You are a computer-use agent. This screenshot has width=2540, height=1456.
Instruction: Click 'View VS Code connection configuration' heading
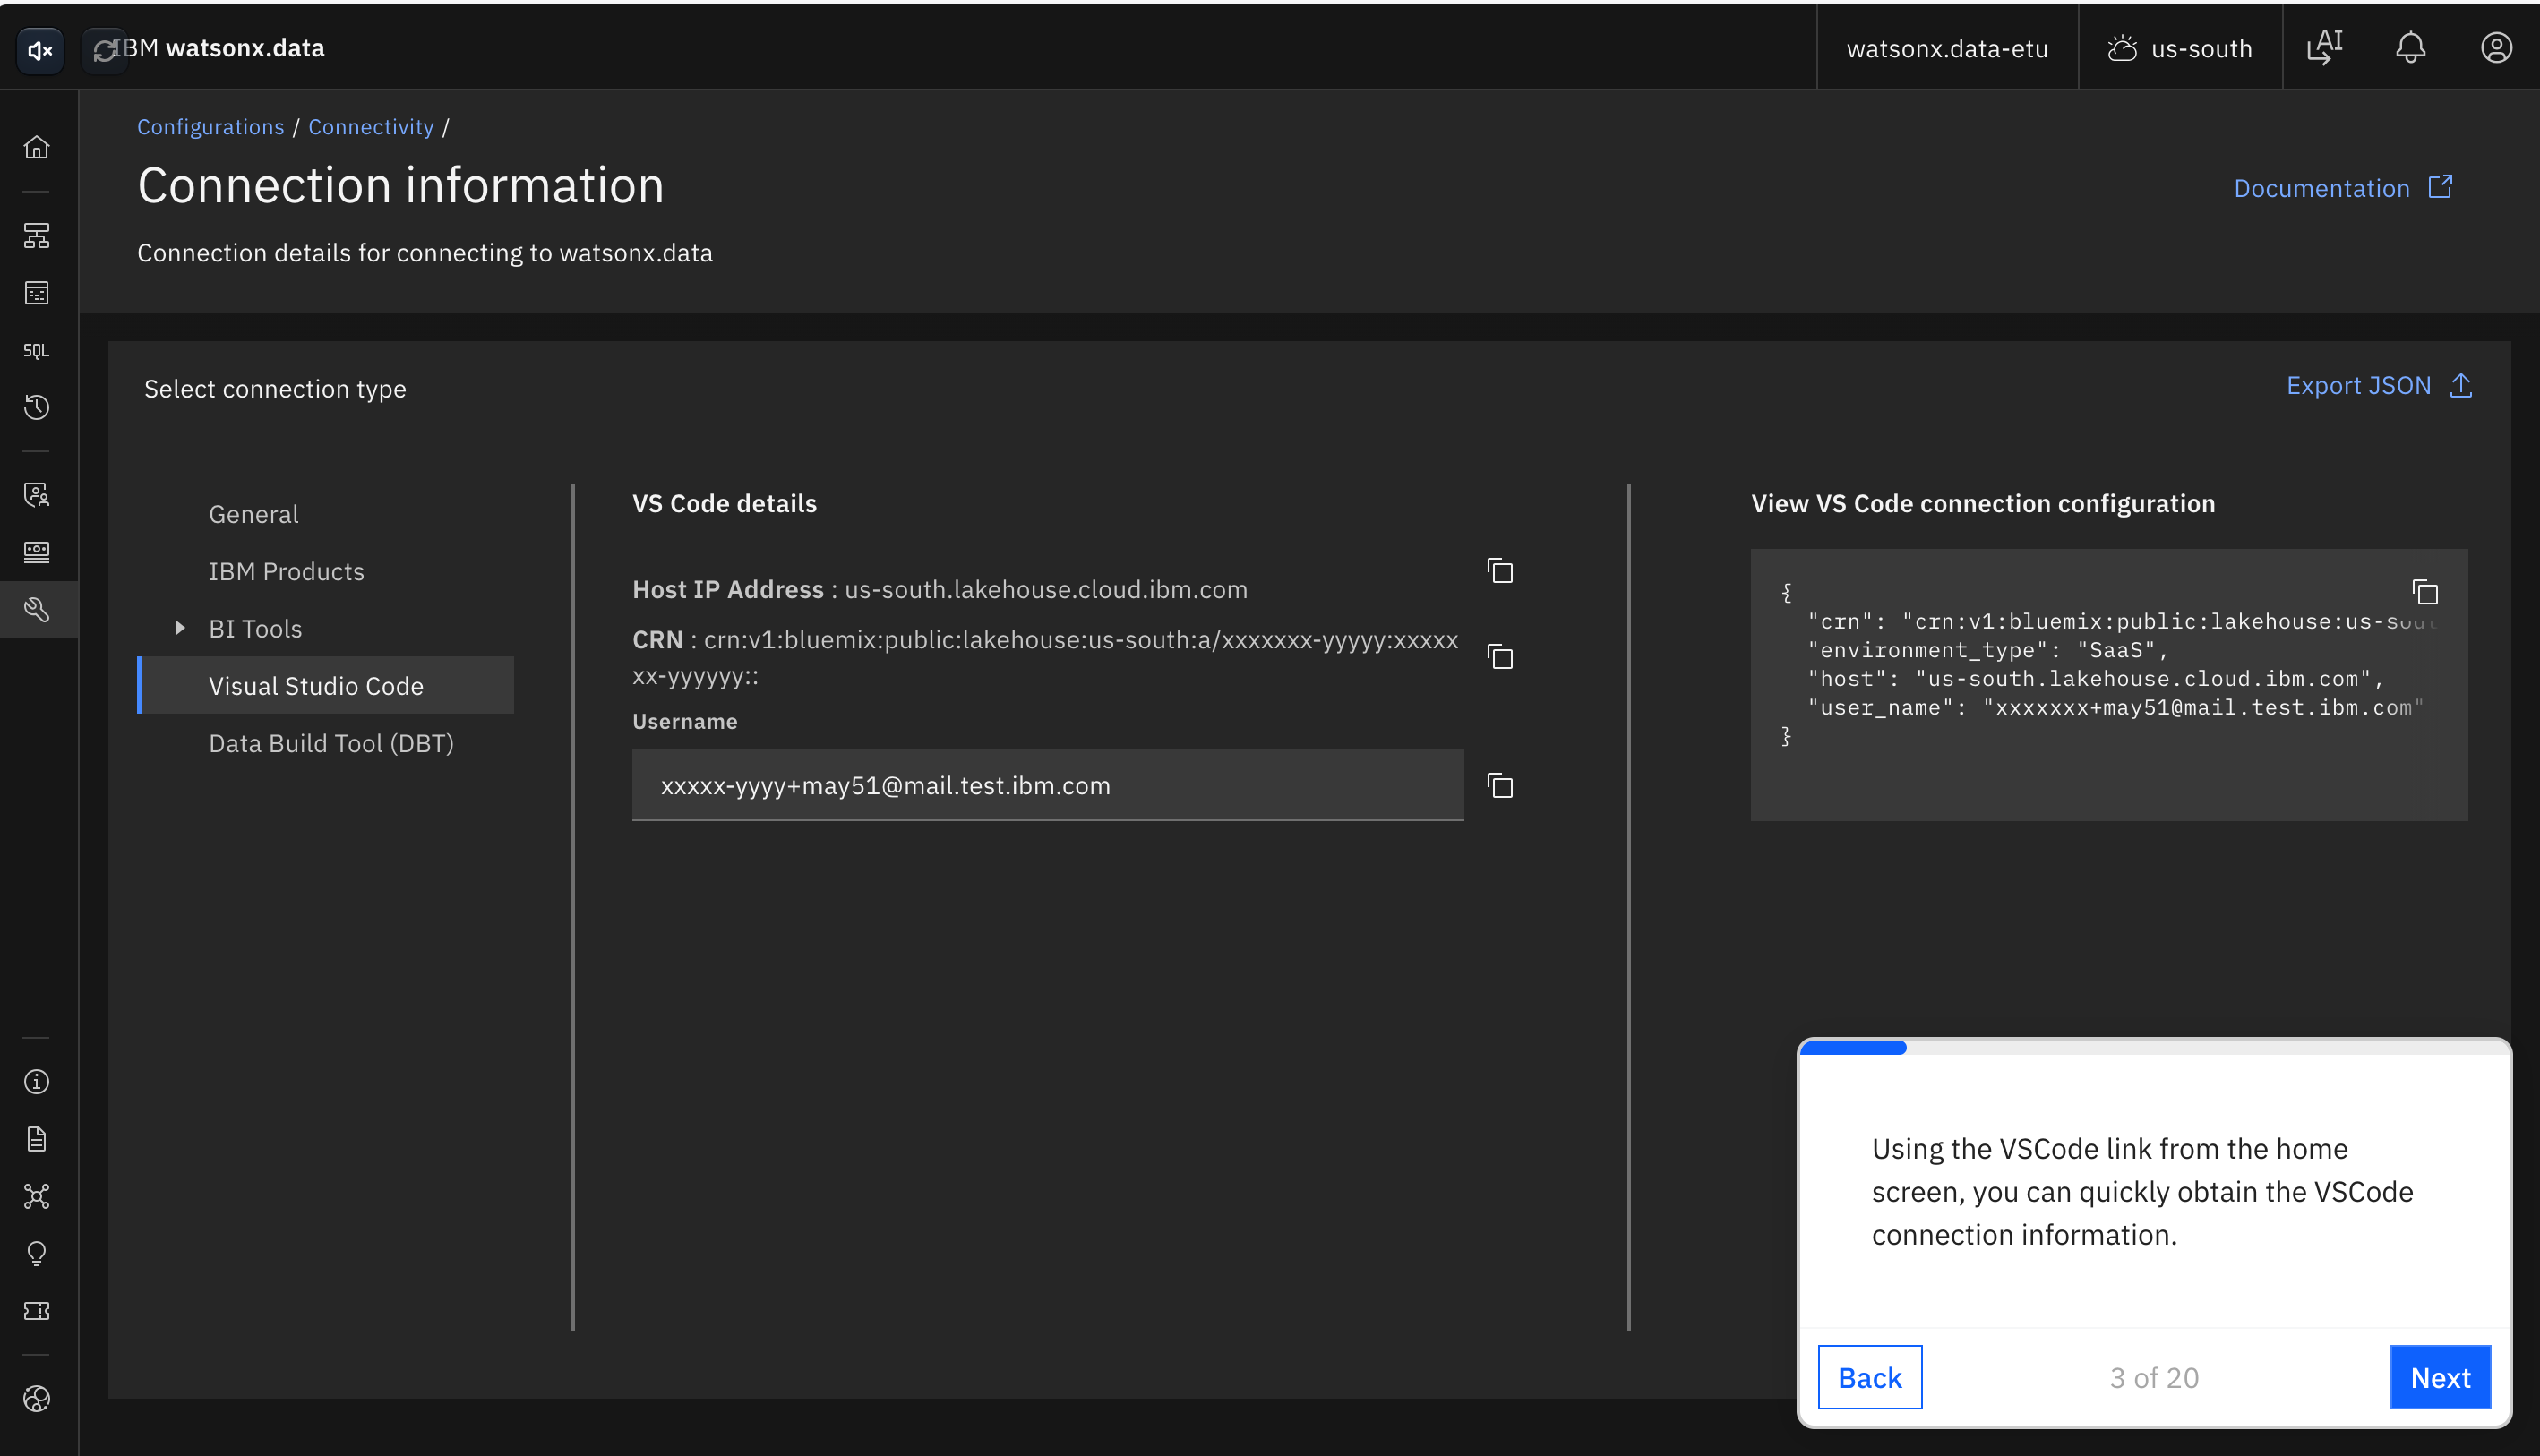click(x=1983, y=503)
